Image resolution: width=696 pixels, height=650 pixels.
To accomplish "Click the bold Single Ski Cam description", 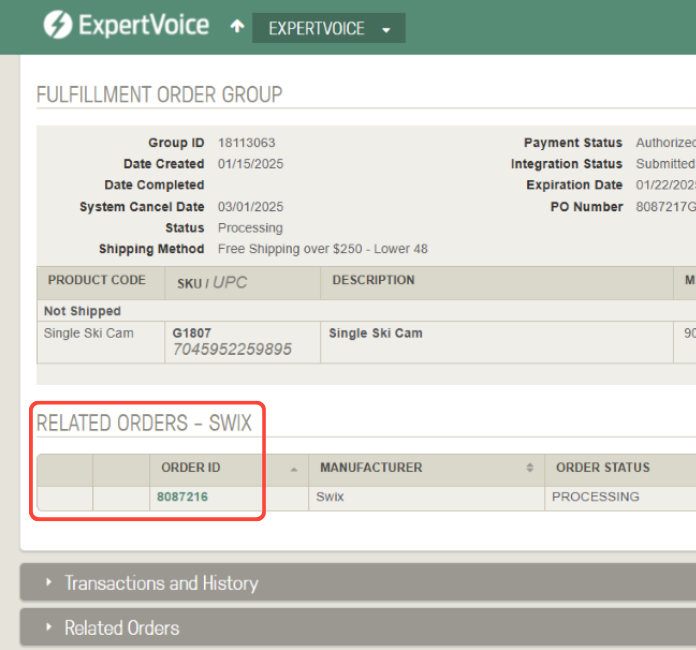I will (x=376, y=333).
